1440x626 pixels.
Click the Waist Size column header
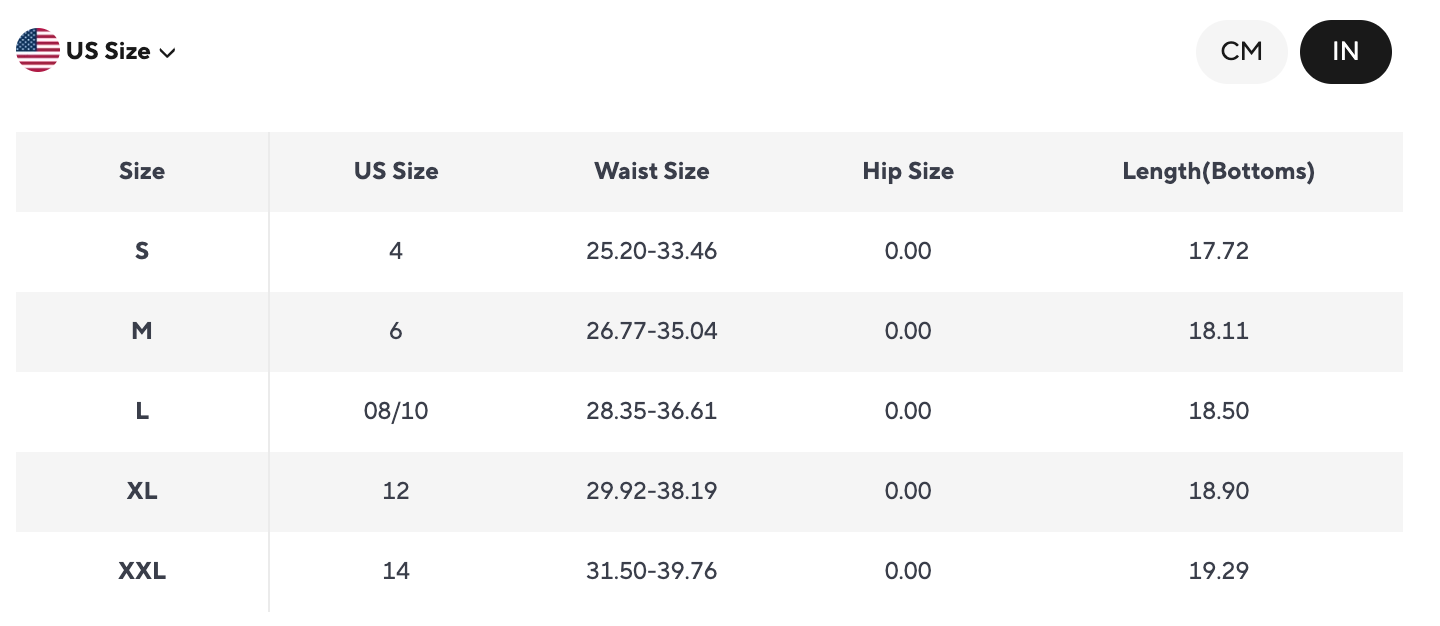(x=651, y=171)
